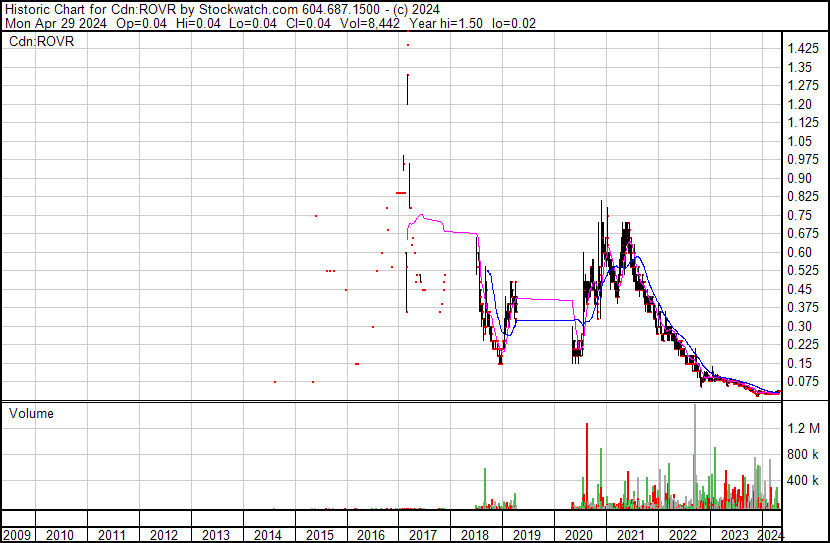The image size is (830, 543).
Task: Click the 0.975 price axis label
Action: (x=803, y=160)
